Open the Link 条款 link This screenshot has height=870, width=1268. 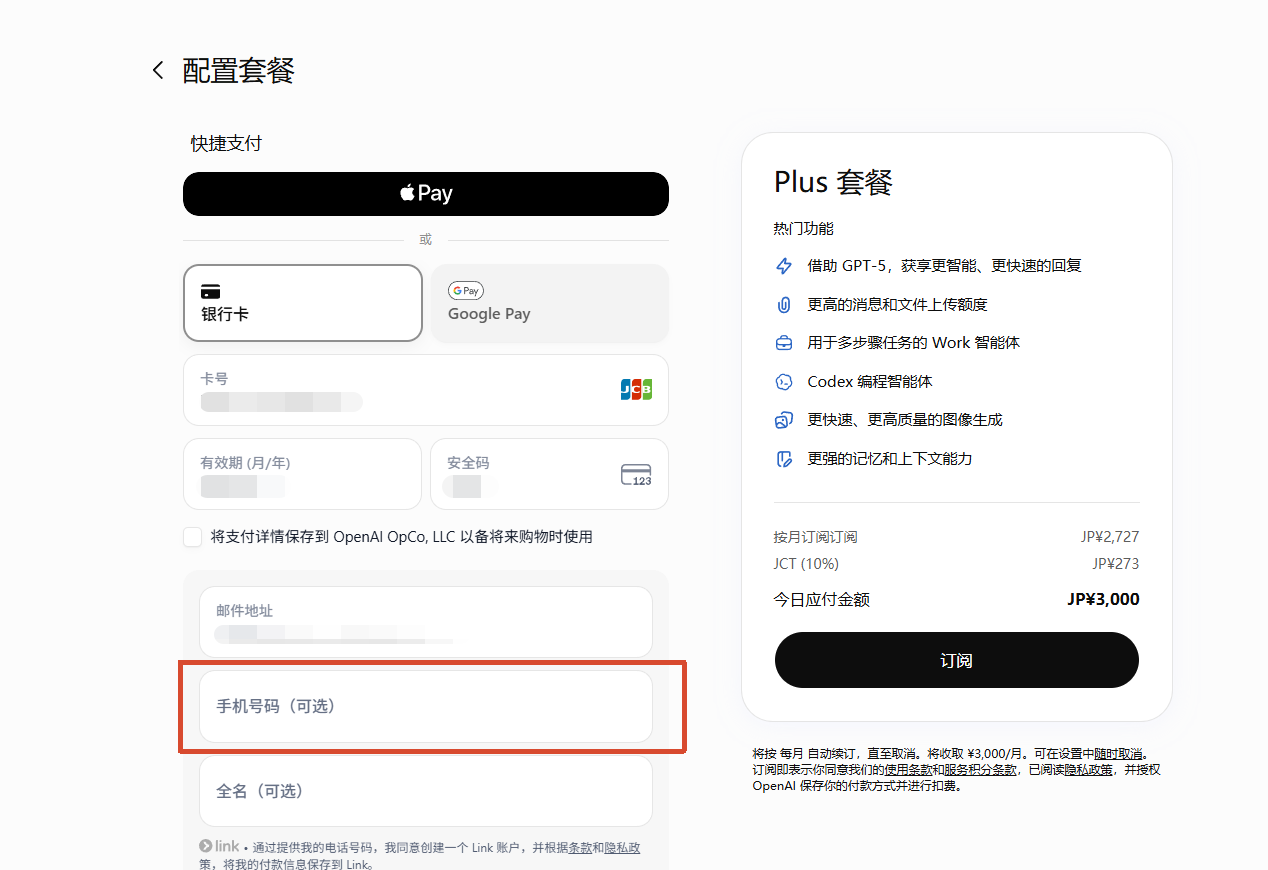click(x=580, y=848)
